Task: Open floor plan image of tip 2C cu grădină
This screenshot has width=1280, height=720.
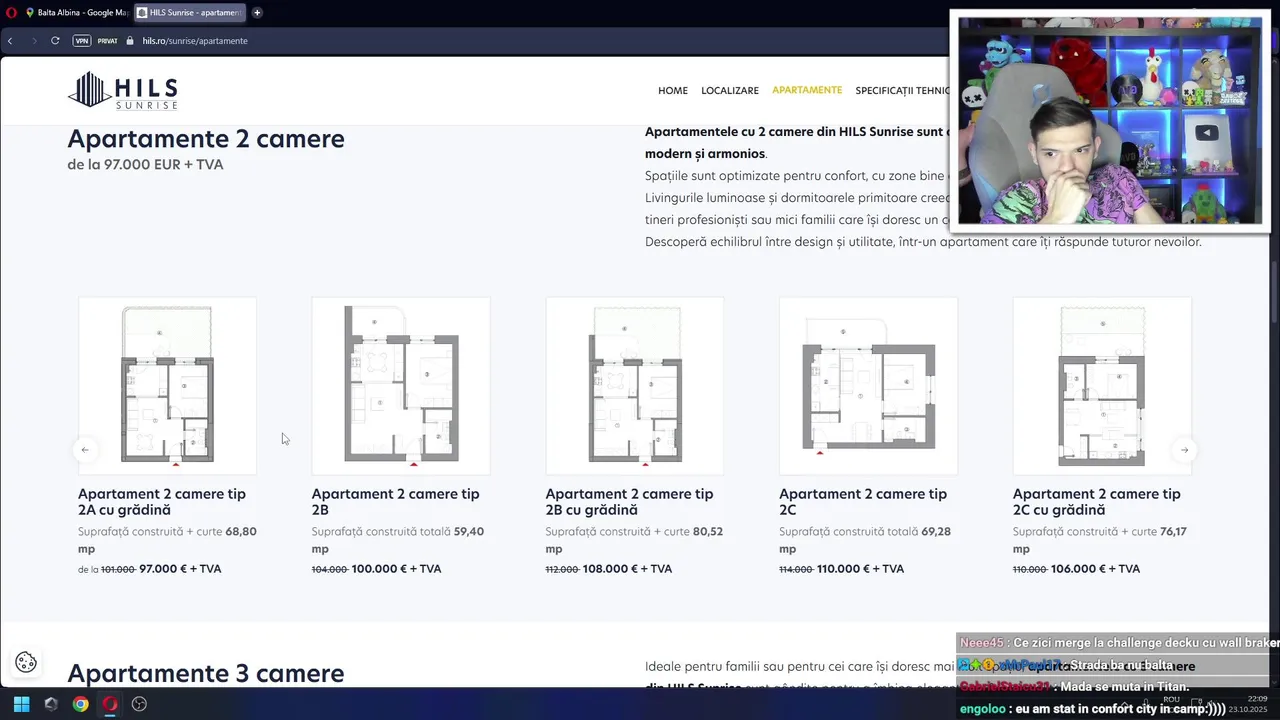Action: click(x=1102, y=386)
